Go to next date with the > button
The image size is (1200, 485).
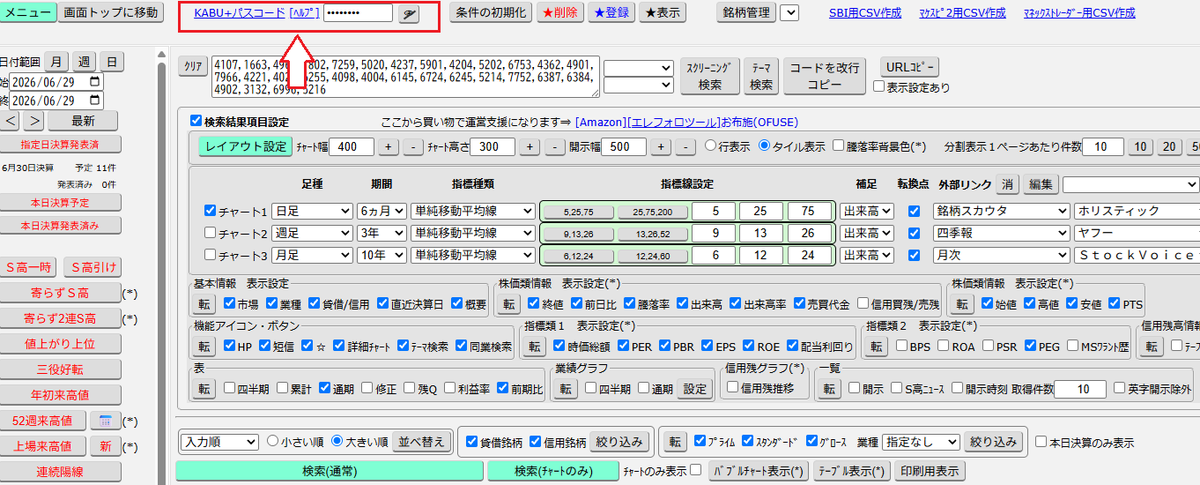pyautogui.click(x=35, y=121)
